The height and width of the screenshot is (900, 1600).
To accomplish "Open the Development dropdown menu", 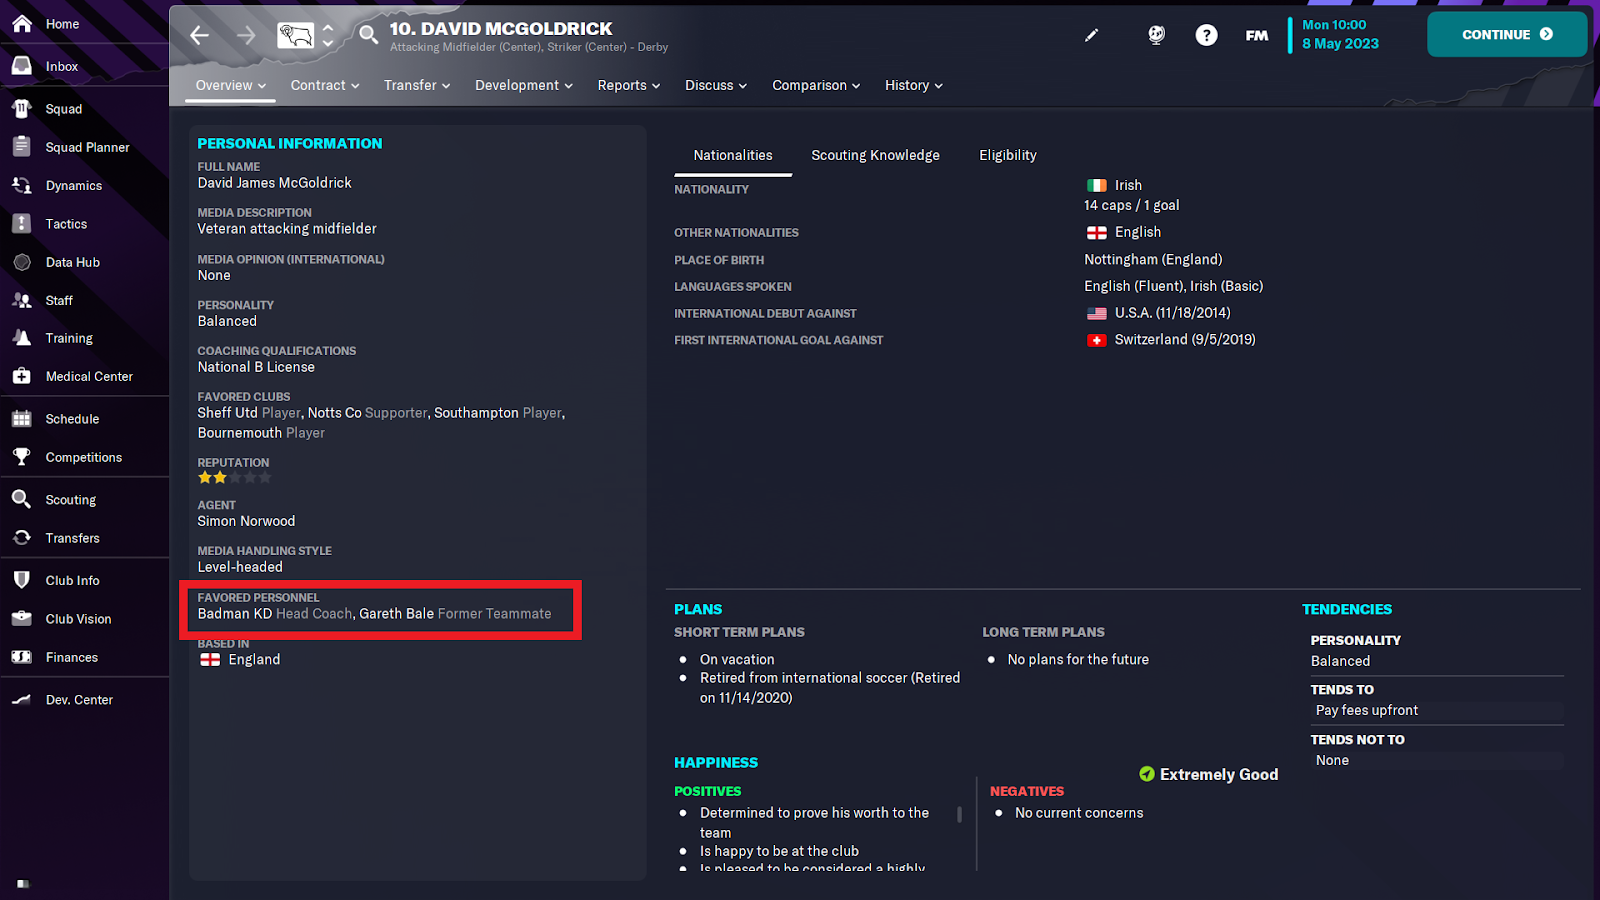I will [x=524, y=86].
